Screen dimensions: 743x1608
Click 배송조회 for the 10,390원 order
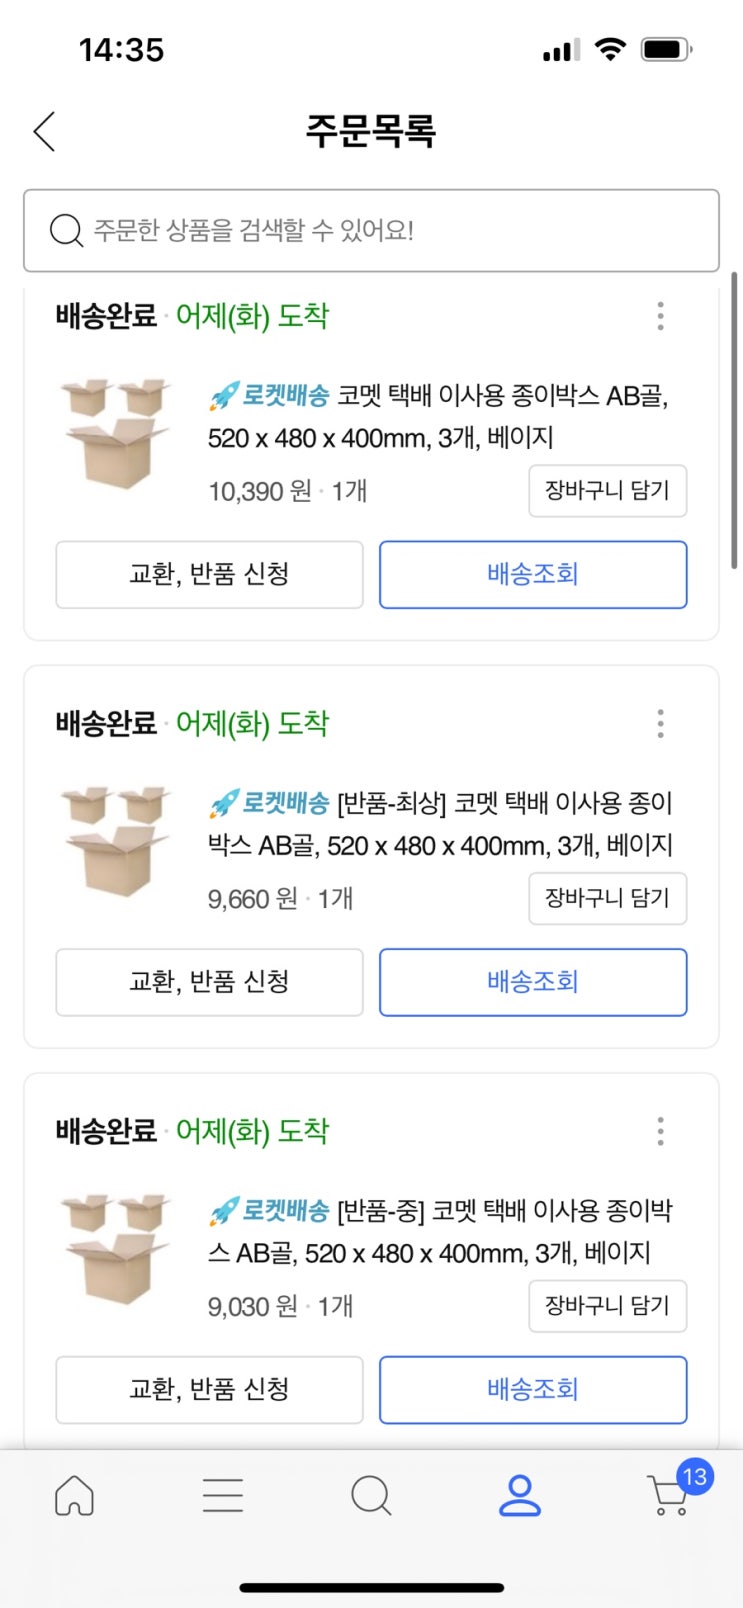click(x=532, y=574)
